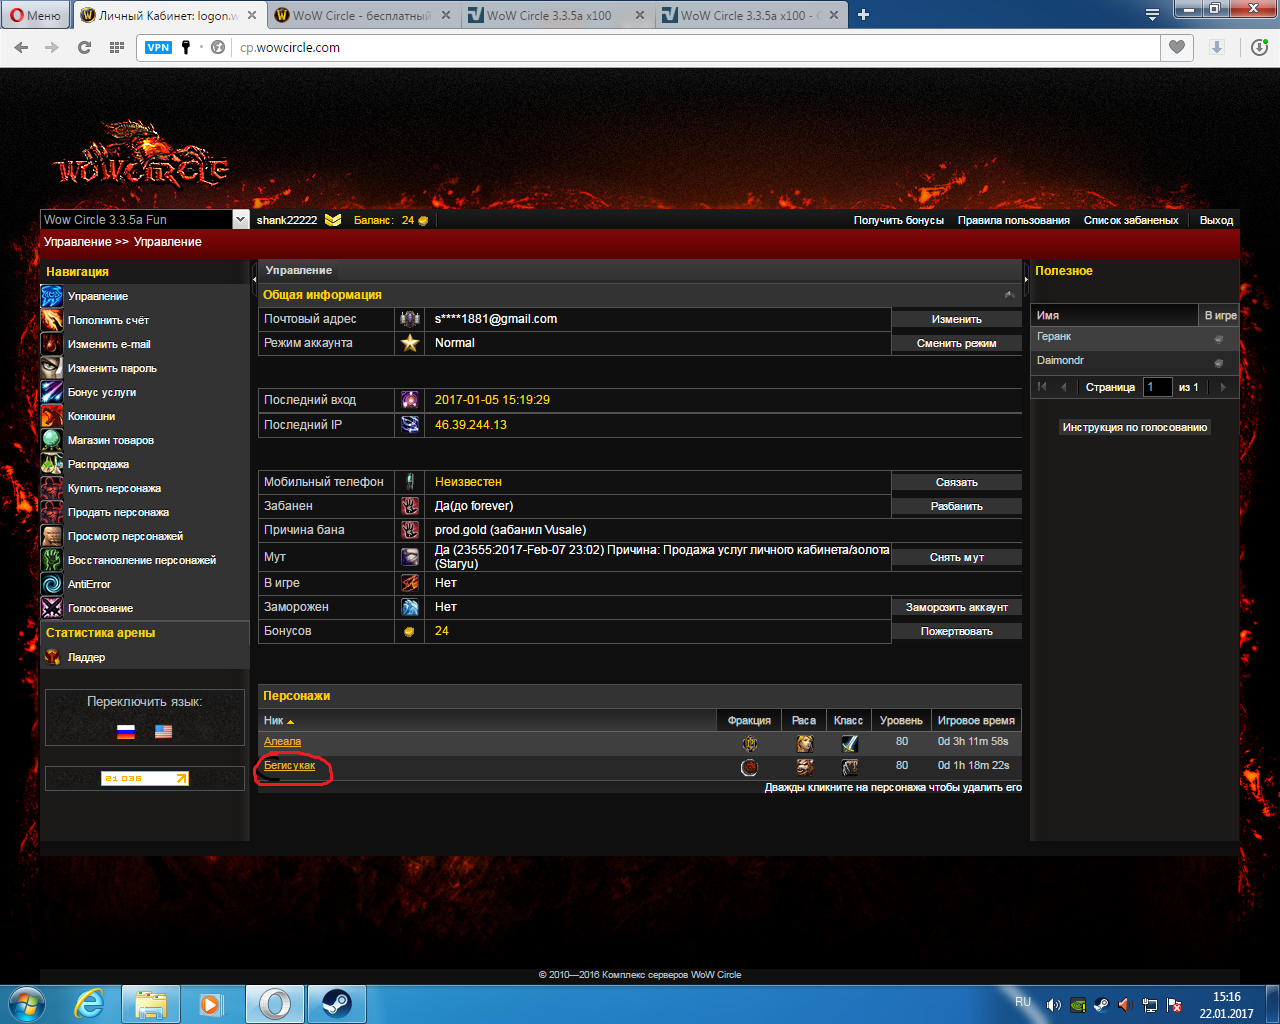1280x1024 pixels.
Task: Click the heart bookmark icon in address bar
Action: pyautogui.click(x=1176, y=47)
